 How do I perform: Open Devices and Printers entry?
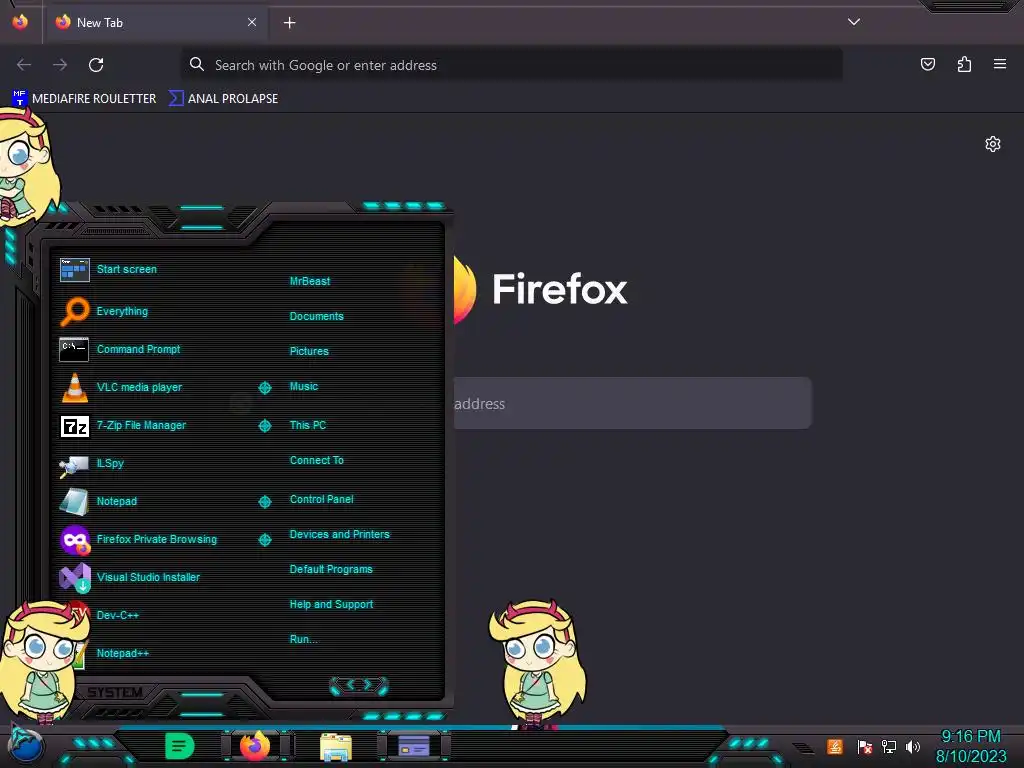click(339, 535)
